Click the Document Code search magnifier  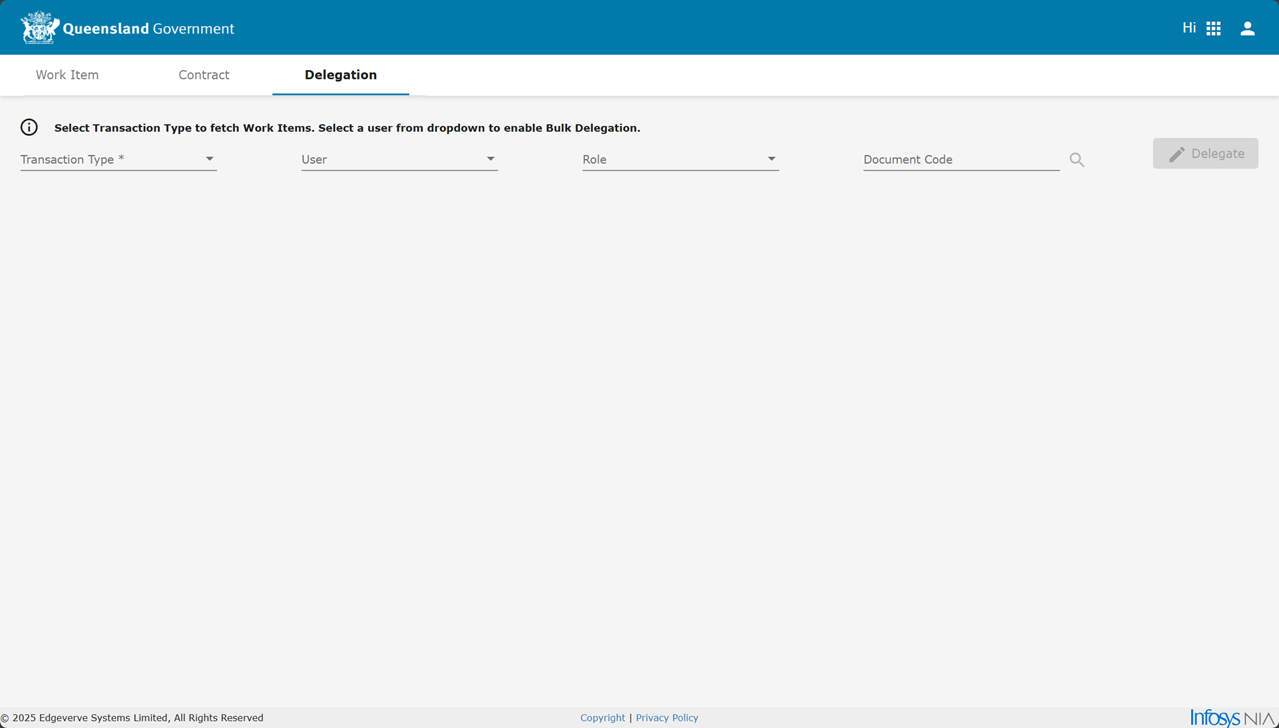click(1076, 160)
